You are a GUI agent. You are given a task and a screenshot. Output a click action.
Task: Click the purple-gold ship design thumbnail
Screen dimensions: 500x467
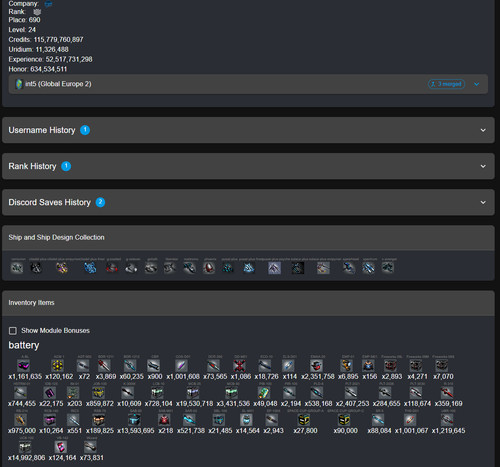tap(62, 268)
